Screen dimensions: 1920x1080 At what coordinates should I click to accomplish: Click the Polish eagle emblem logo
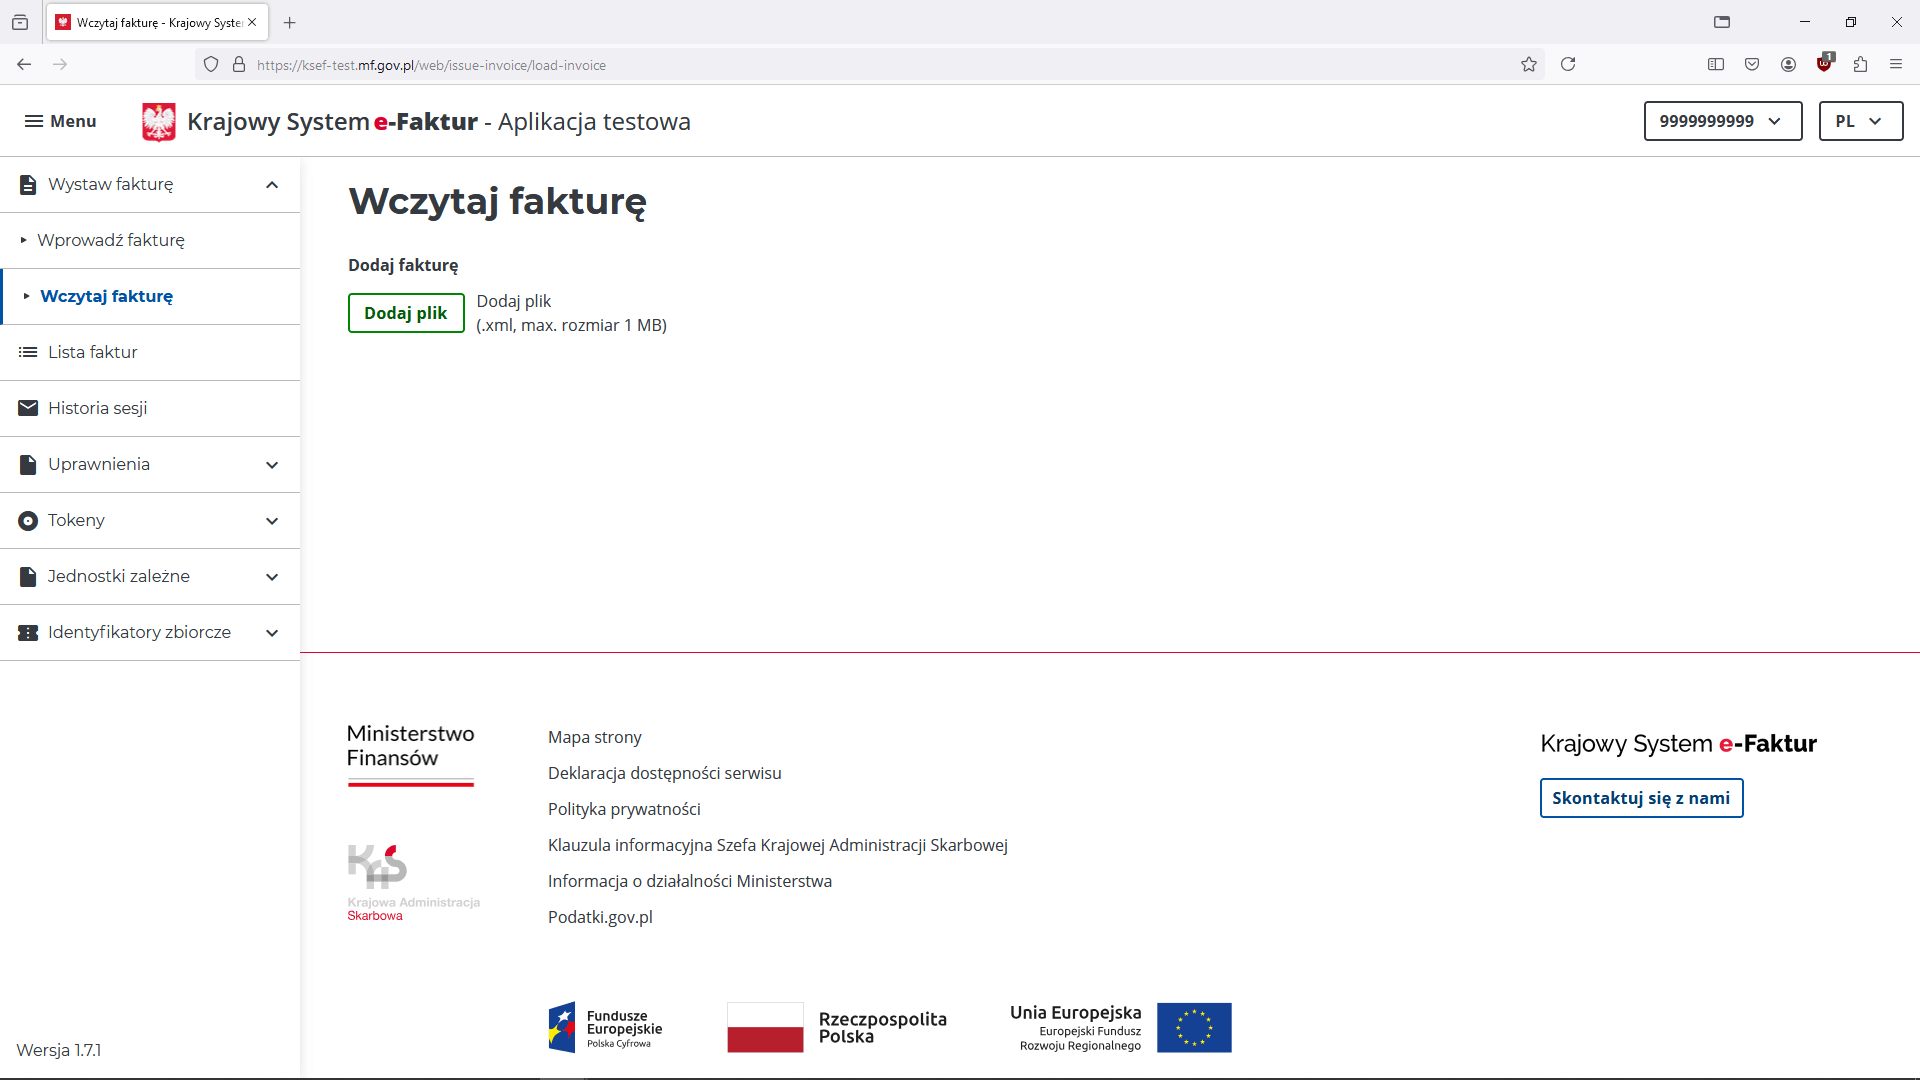click(x=158, y=122)
